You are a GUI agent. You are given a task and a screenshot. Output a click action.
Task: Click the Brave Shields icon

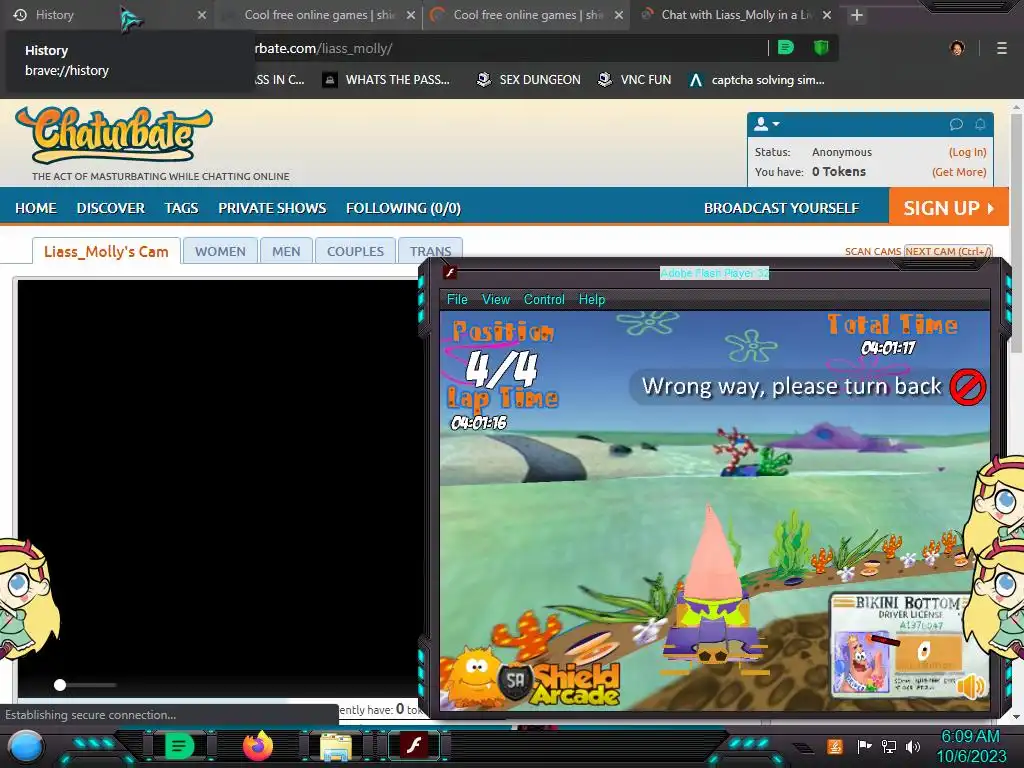point(821,48)
